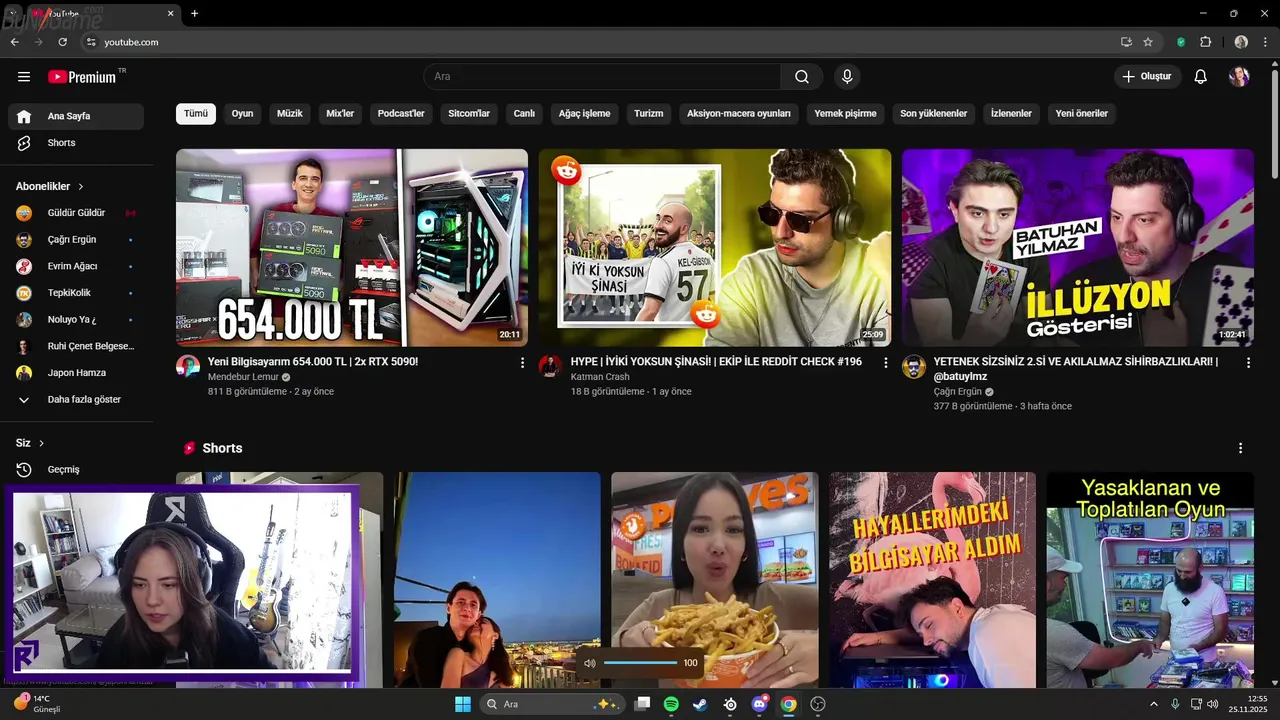Open the İllüzyon Gösterisi video thumbnail
The width and height of the screenshot is (1280, 720).
tap(1078, 248)
